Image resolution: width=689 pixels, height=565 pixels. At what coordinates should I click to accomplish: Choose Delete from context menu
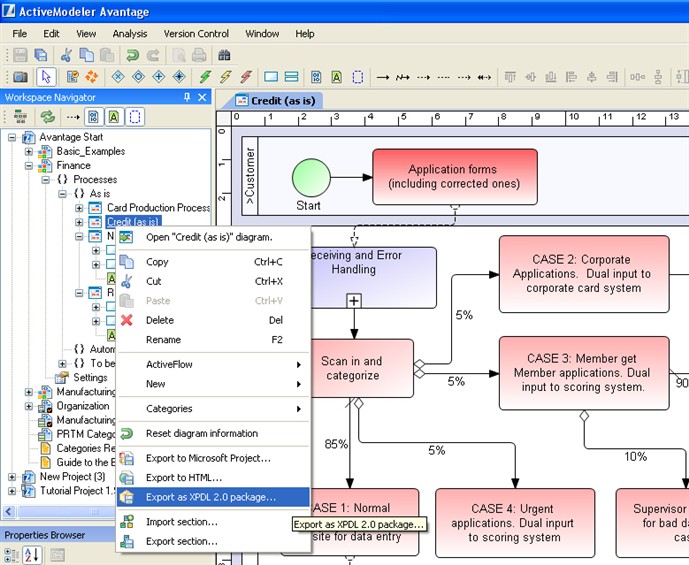pos(214,320)
